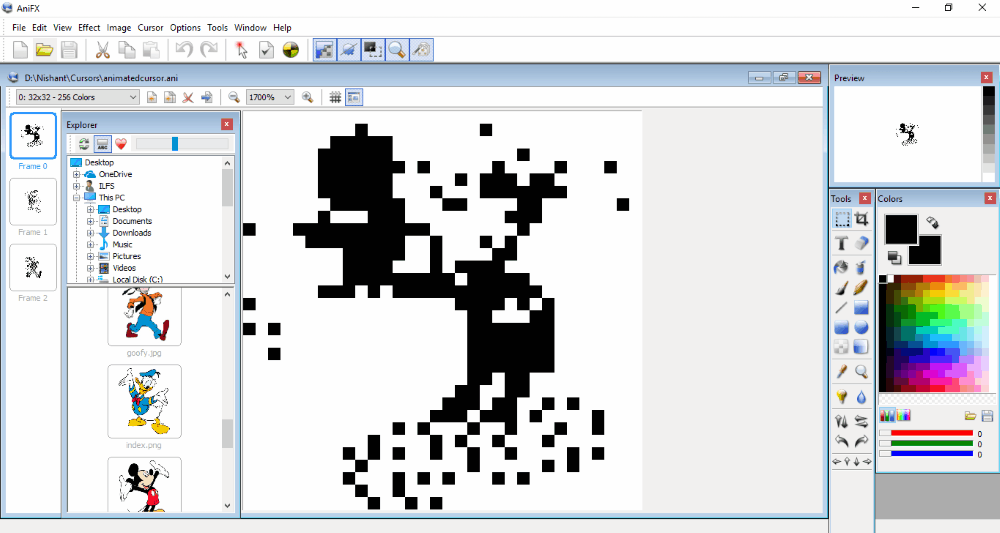Open the Window menu
The image size is (1000, 533).
tap(250, 27)
